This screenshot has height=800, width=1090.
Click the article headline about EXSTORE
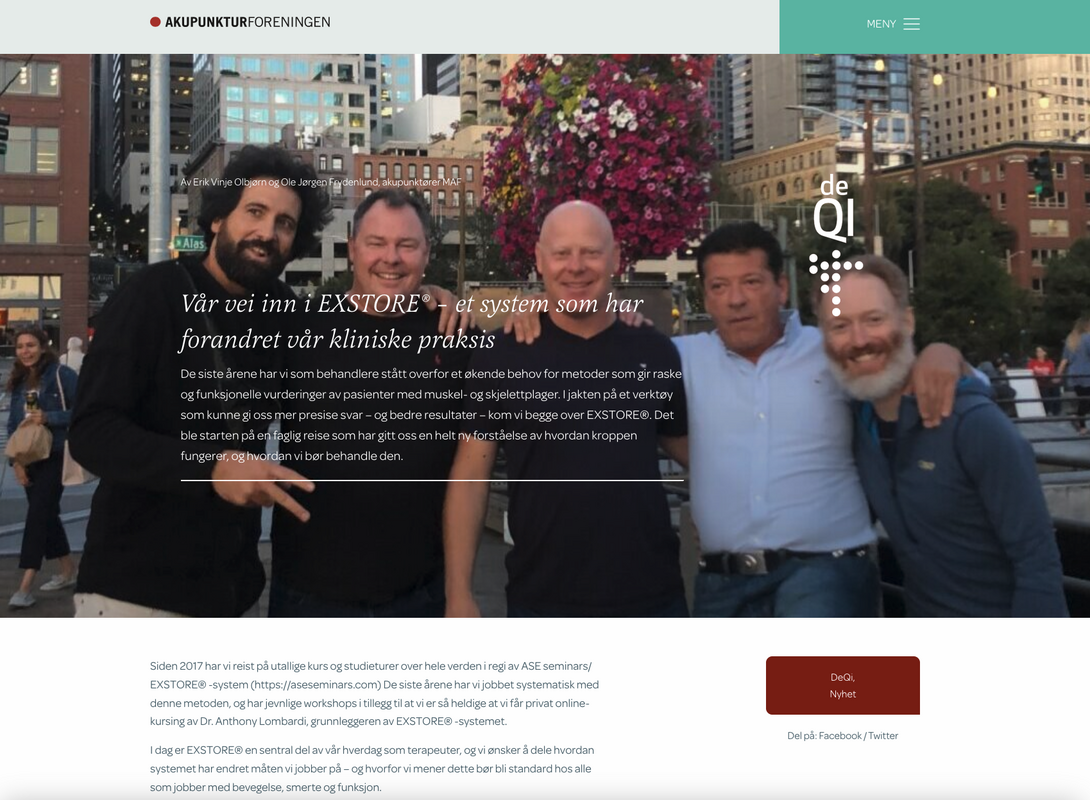pos(412,321)
